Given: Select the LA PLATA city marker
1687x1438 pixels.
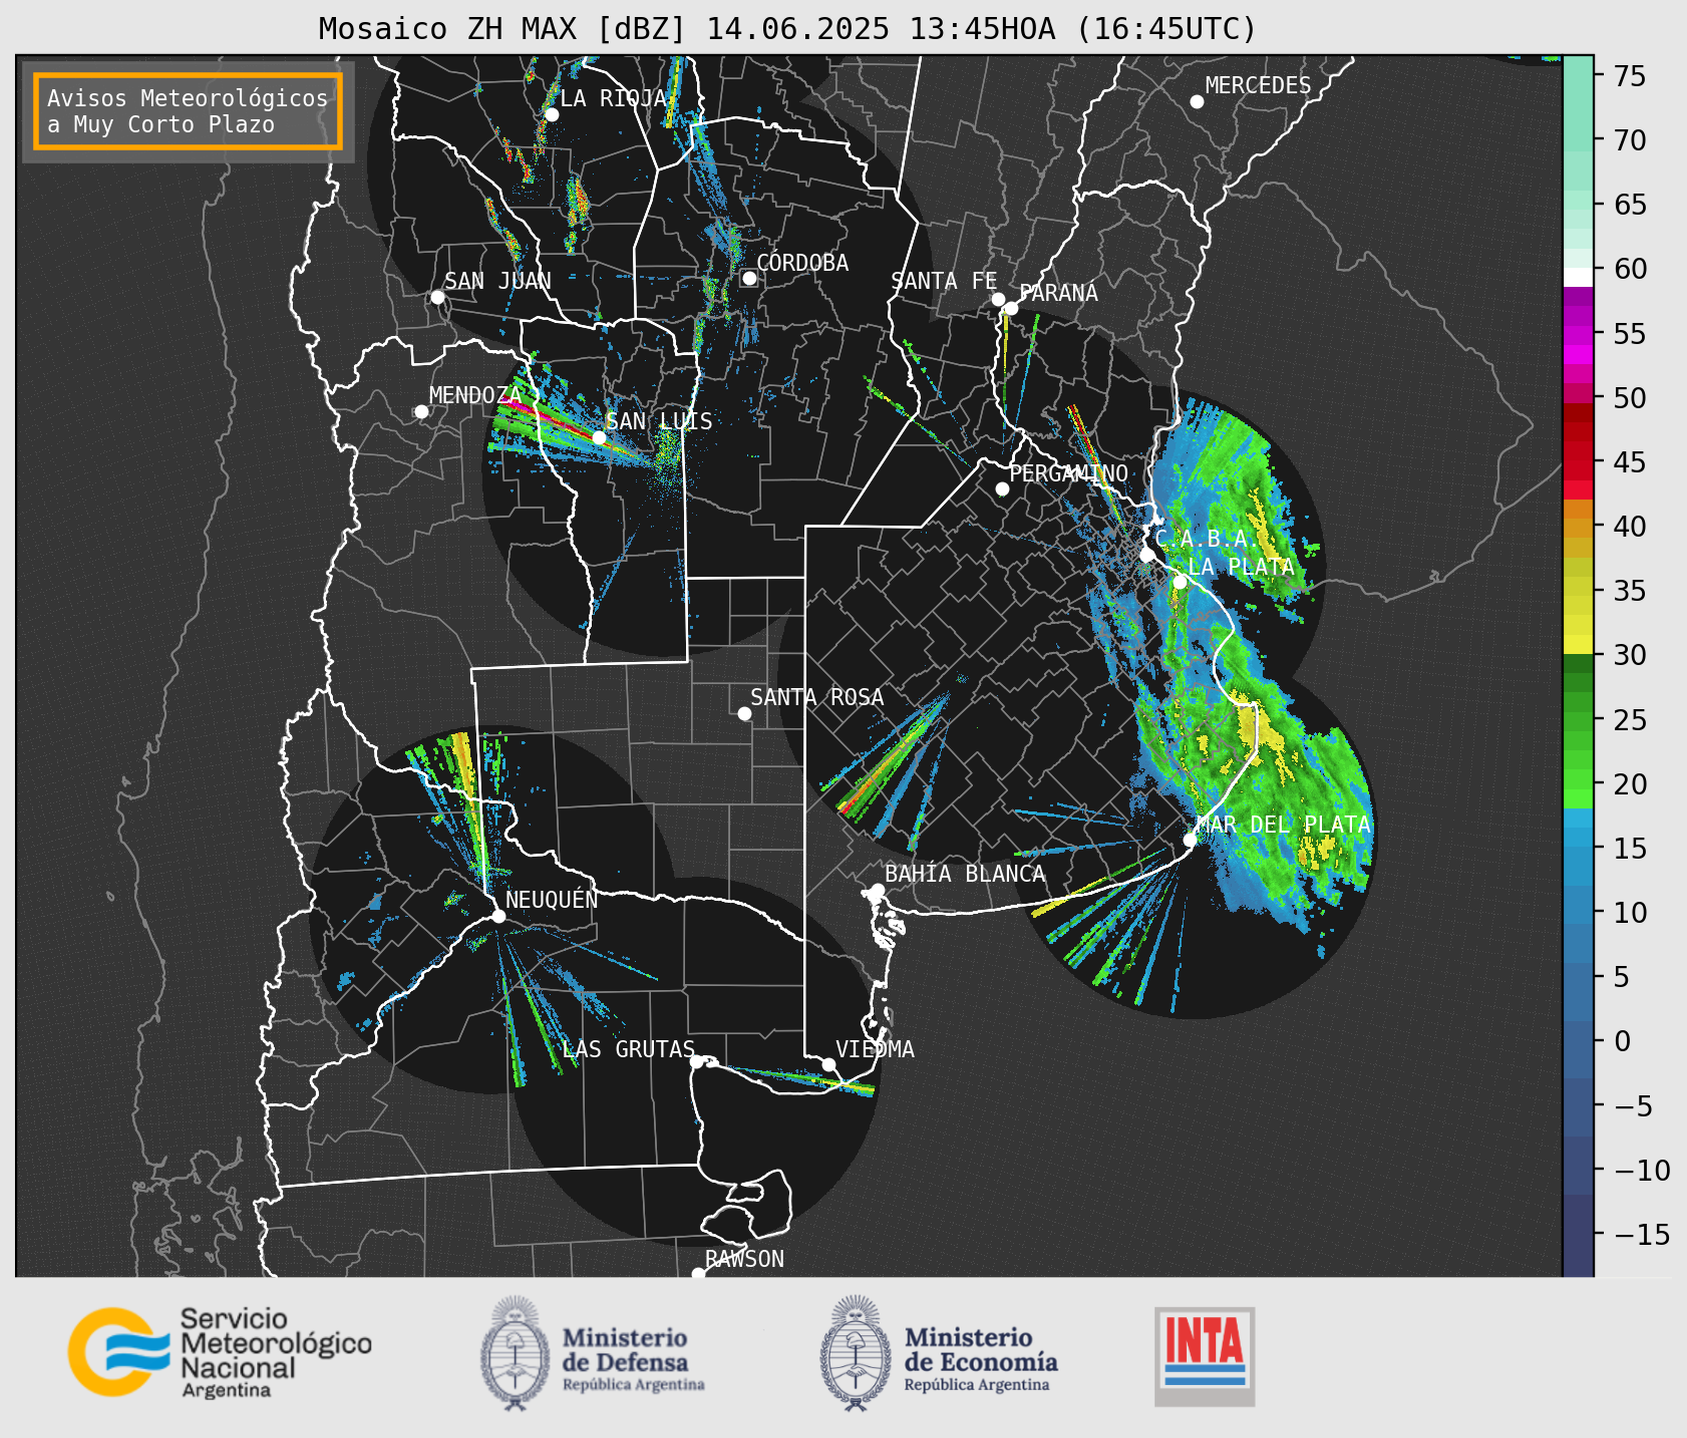Looking at the screenshot, I should point(1180,582).
